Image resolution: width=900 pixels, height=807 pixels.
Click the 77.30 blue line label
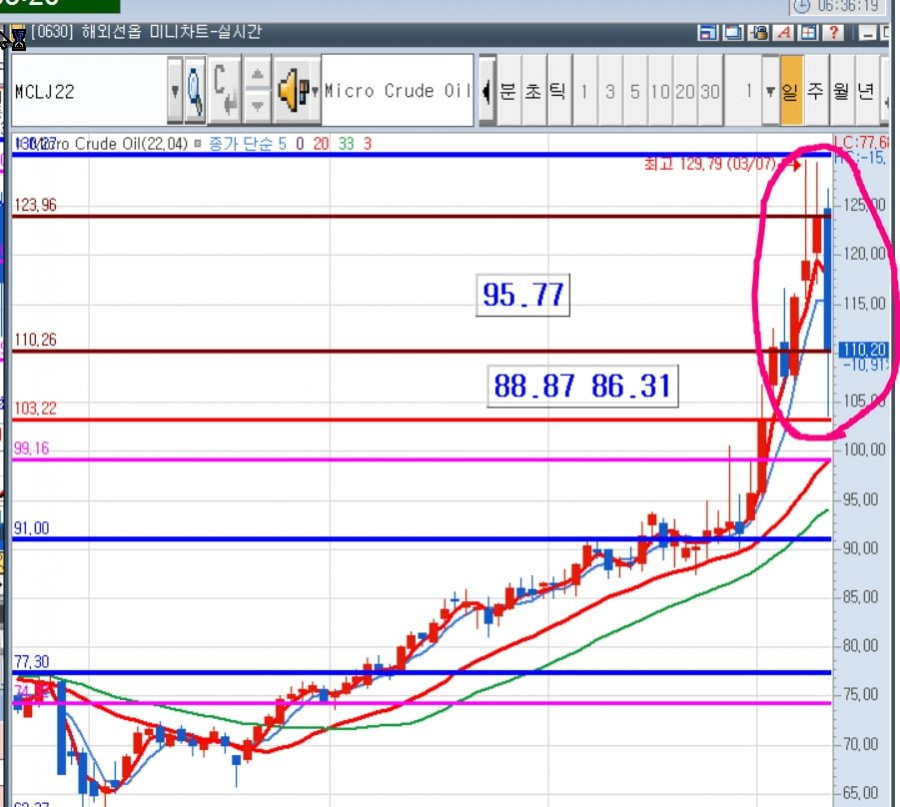[32, 662]
